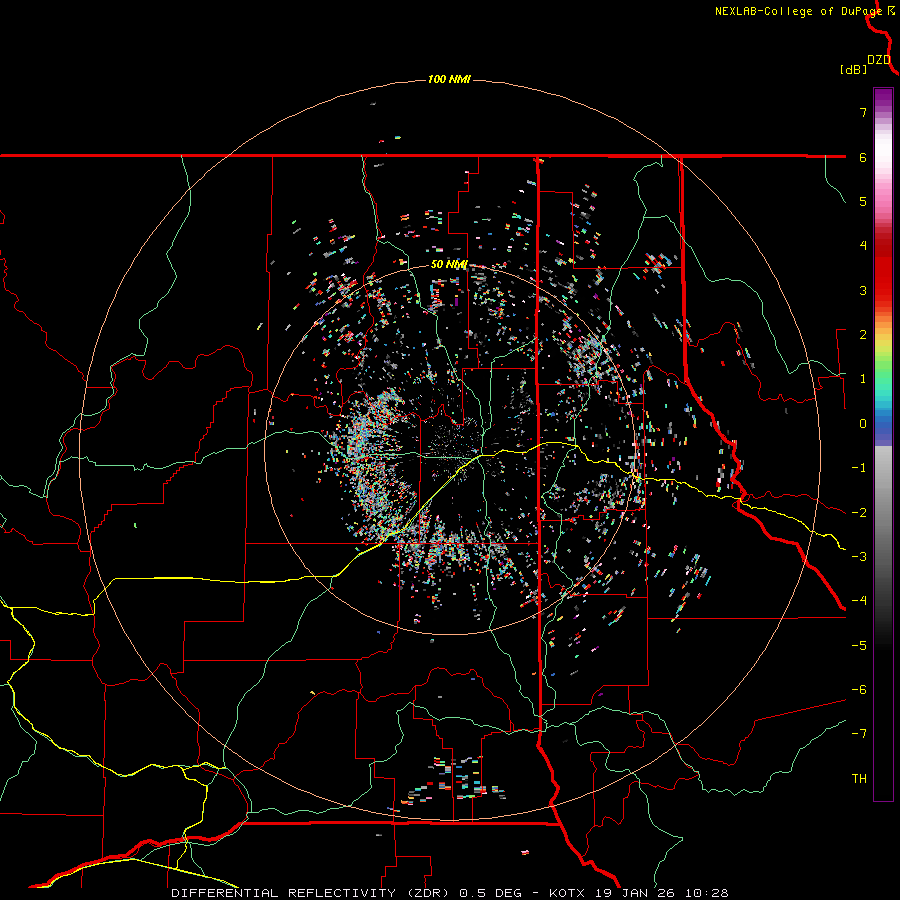Click the 2 value on the color scale
Screen dimensions: 900x900
[x=863, y=335]
